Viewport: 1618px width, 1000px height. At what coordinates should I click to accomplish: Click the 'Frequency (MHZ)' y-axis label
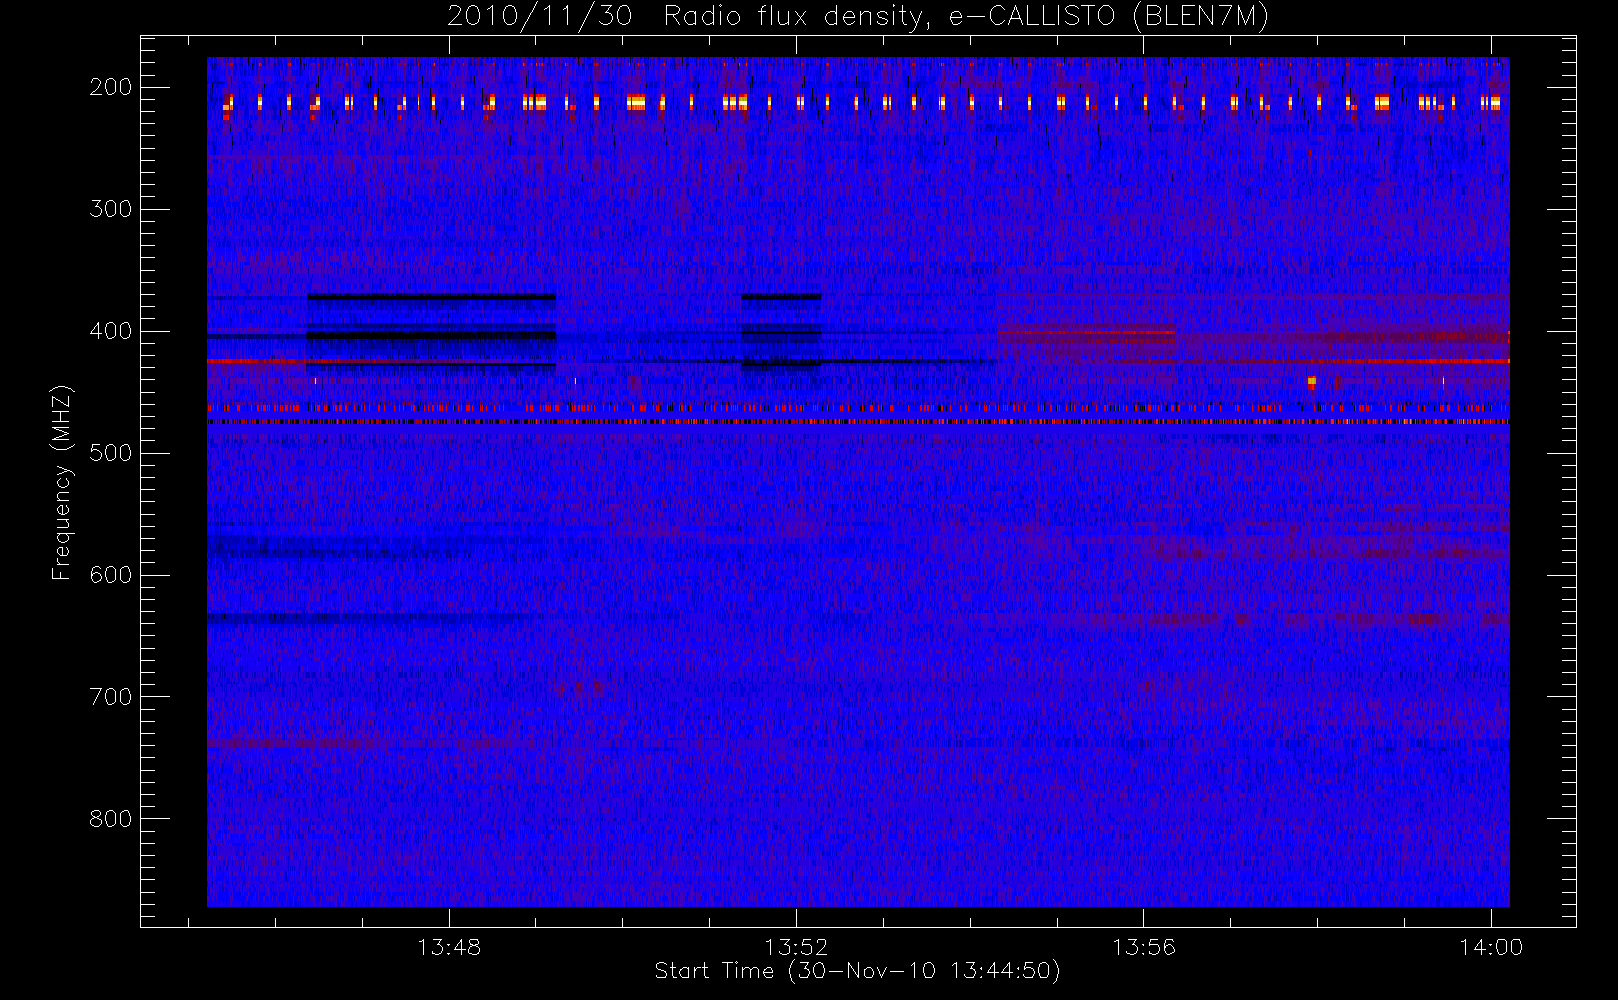pyautogui.click(x=62, y=483)
